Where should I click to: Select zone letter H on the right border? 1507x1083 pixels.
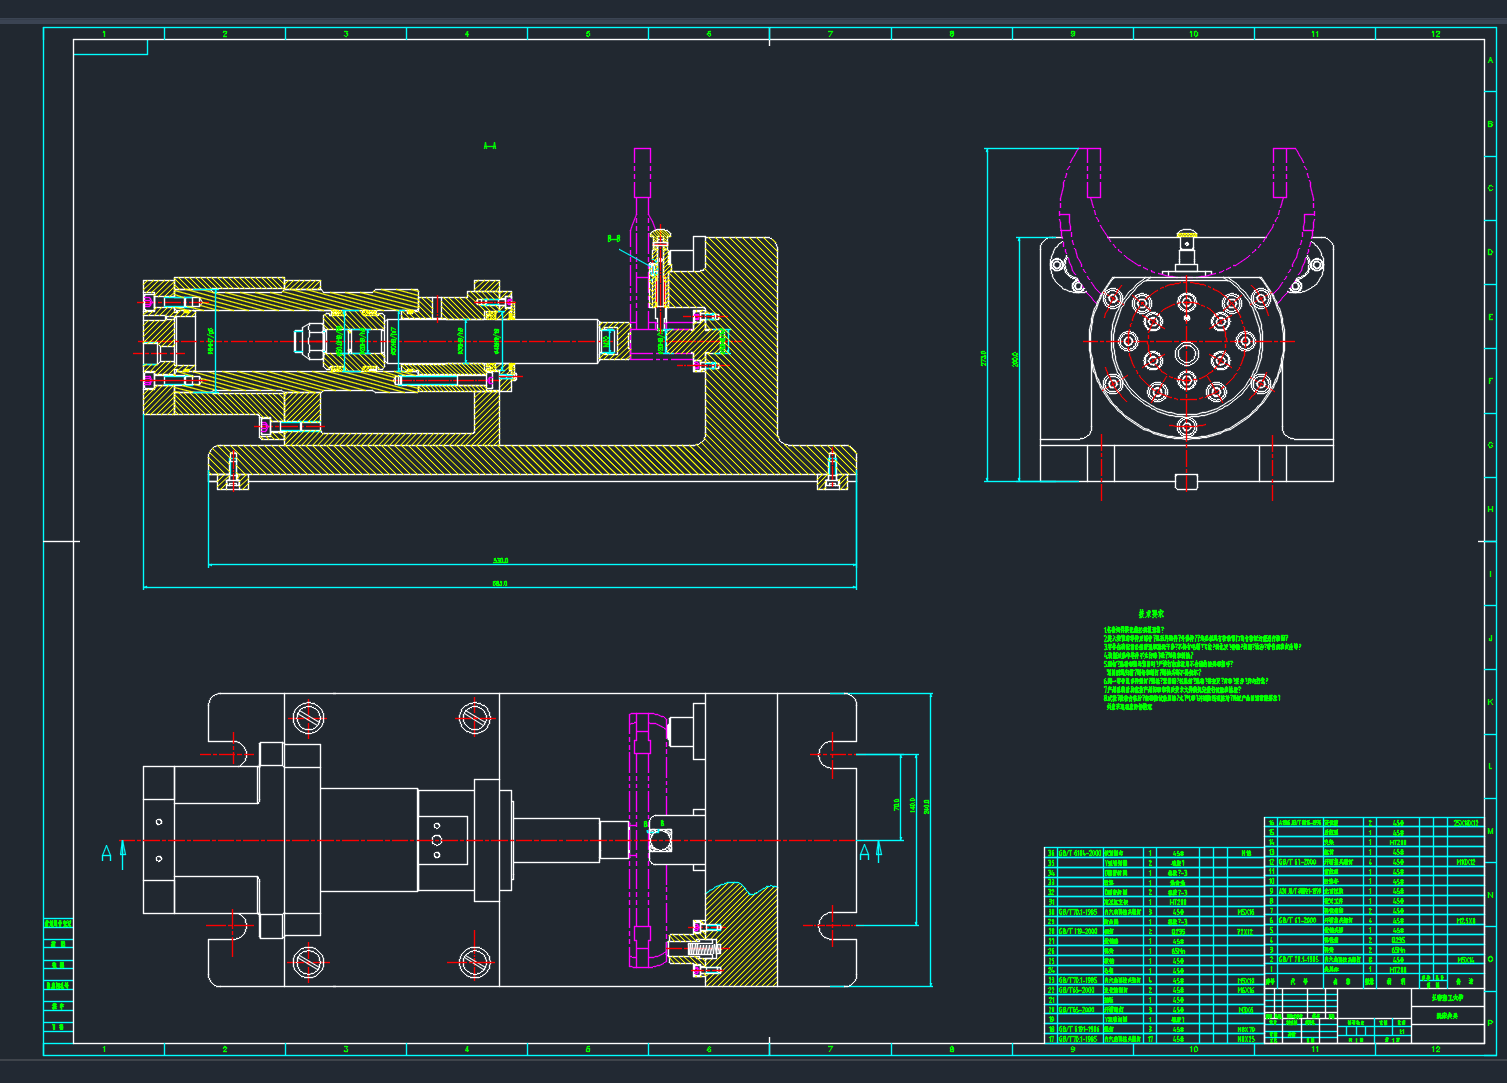point(1491,510)
